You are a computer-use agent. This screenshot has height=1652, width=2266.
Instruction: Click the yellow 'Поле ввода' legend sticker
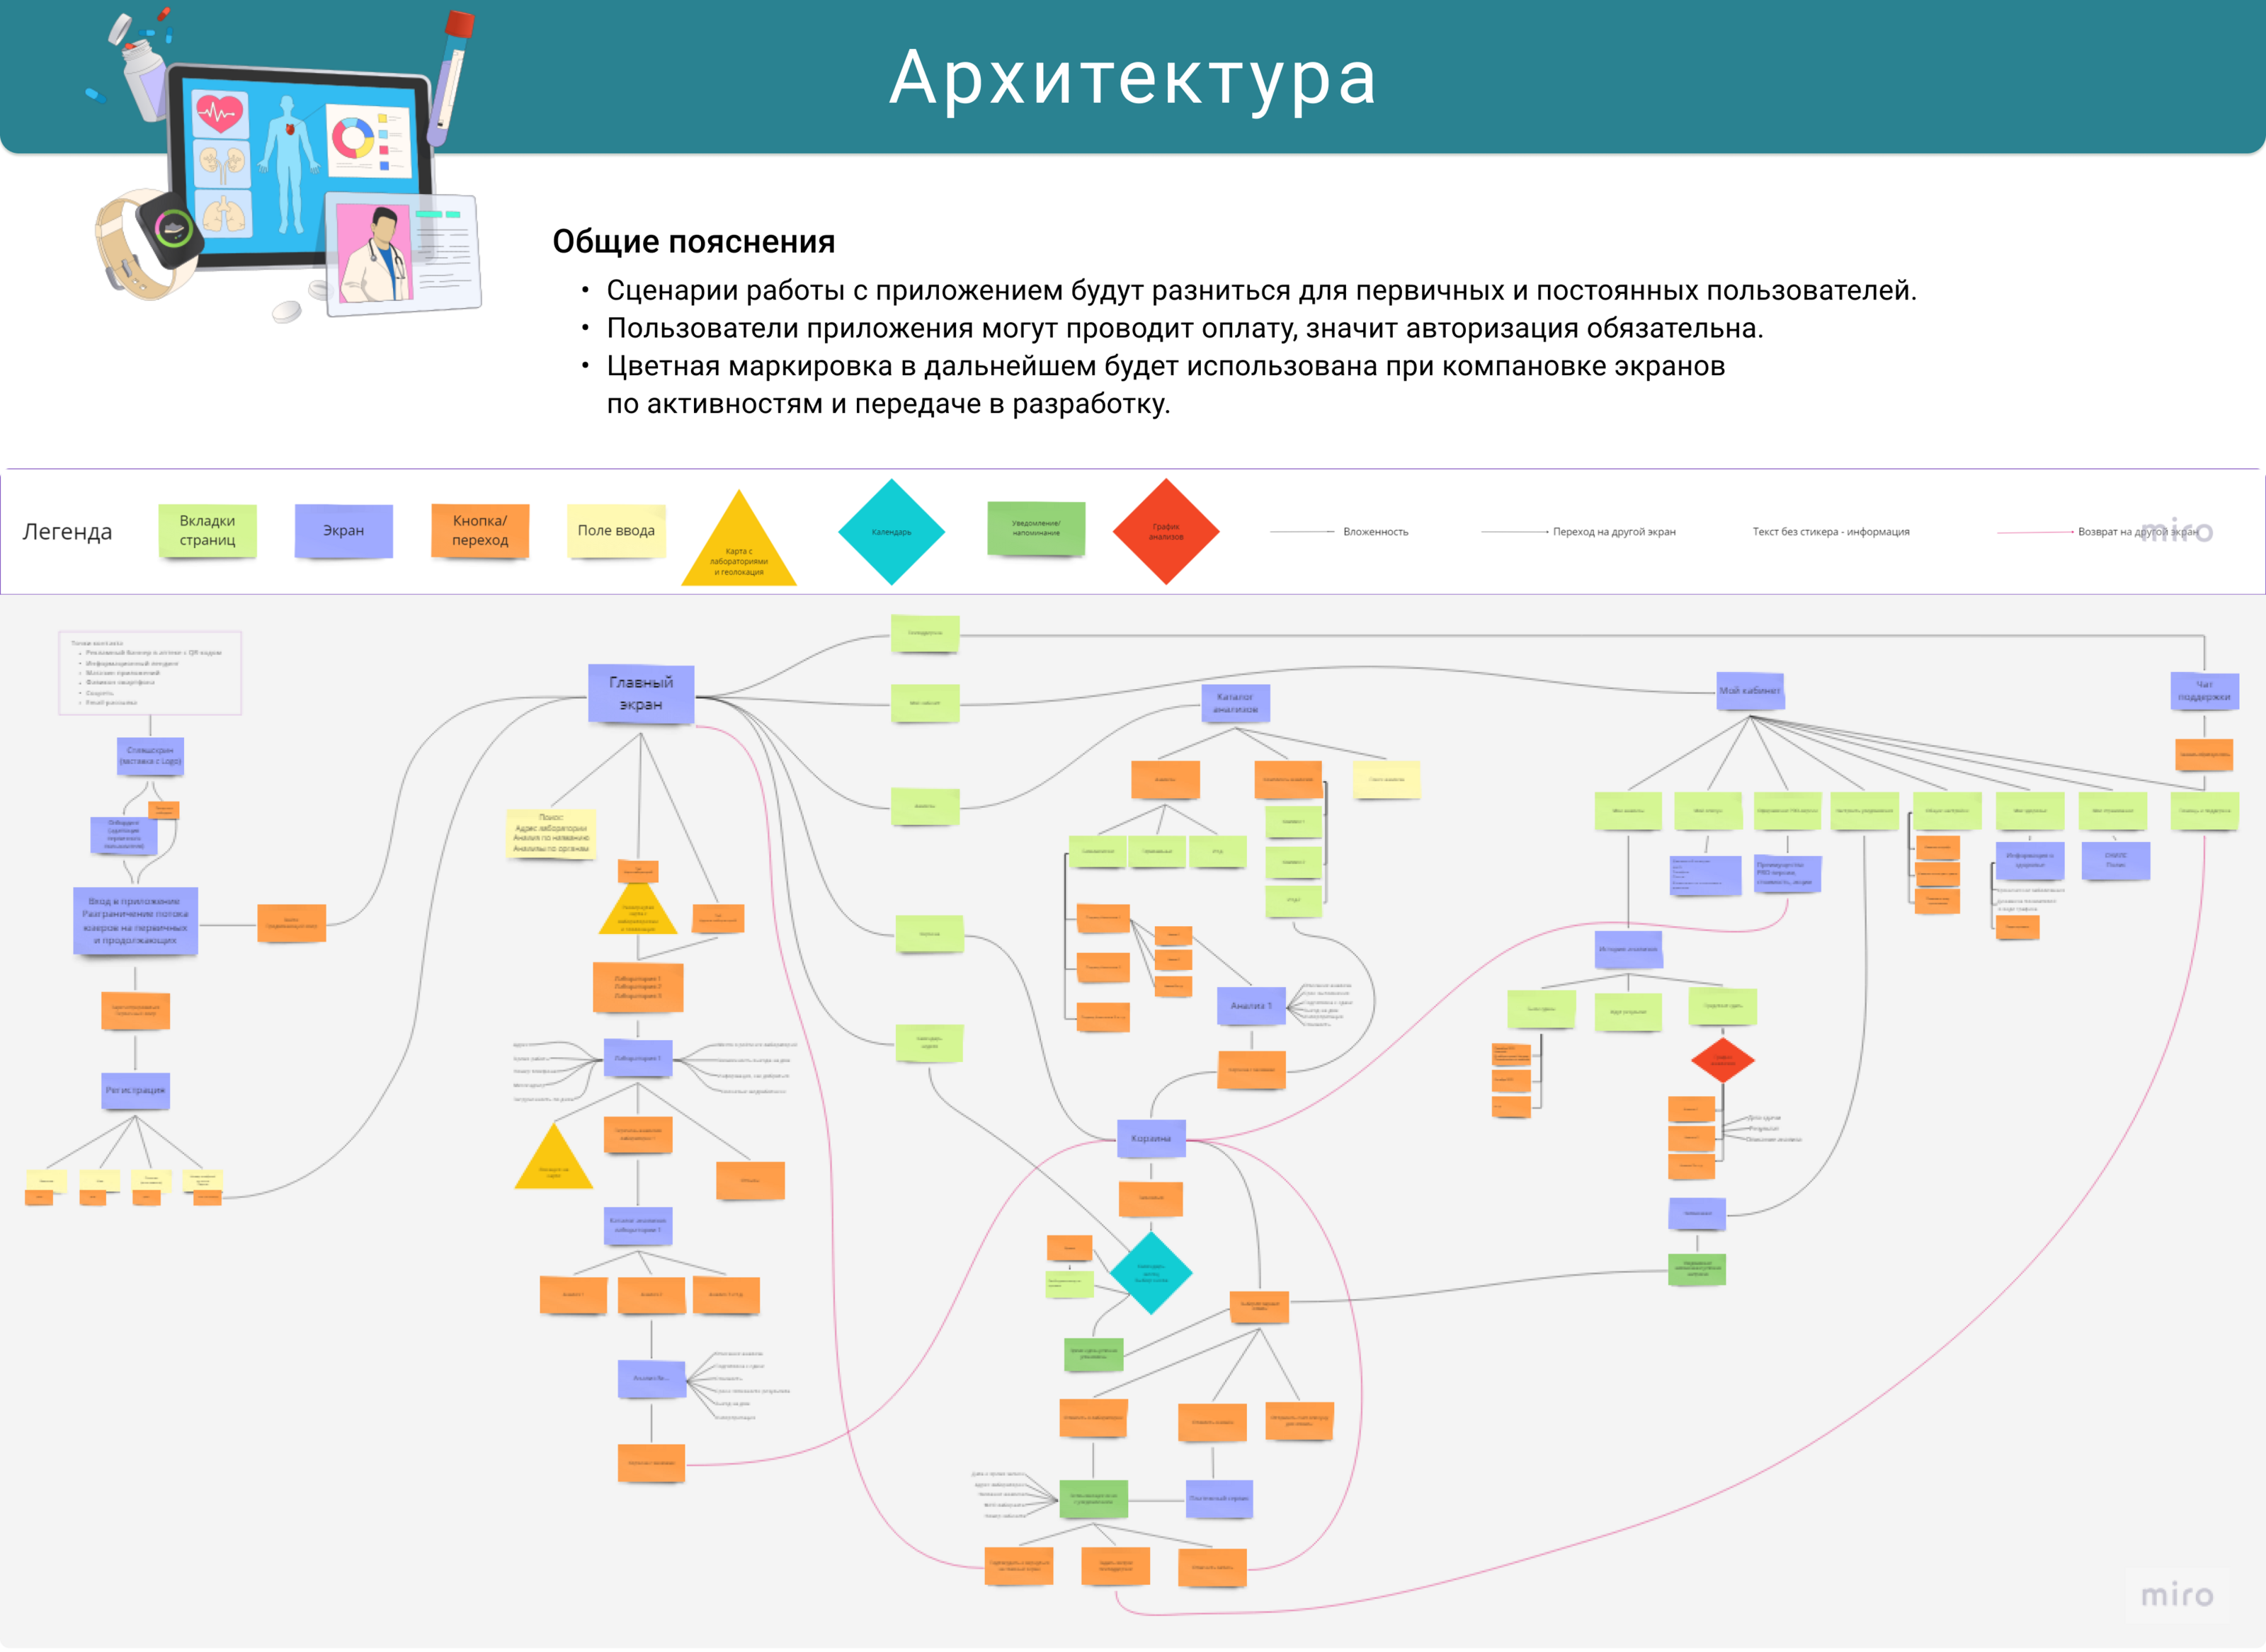click(x=616, y=531)
